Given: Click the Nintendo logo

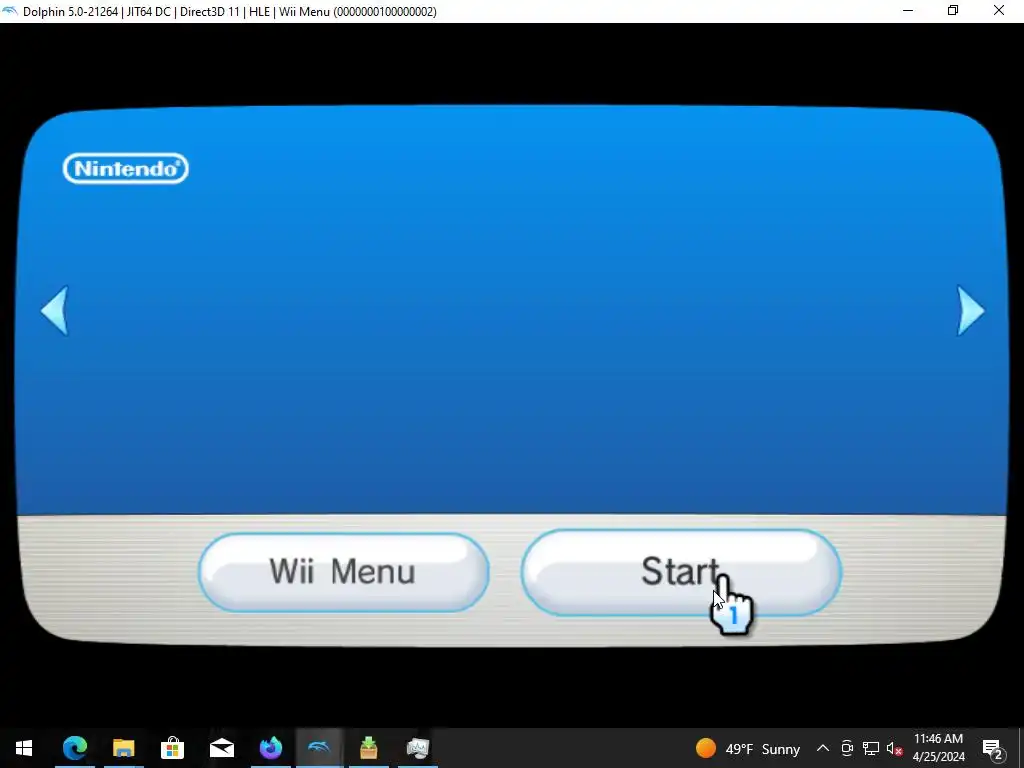Looking at the screenshot, I should pos(126,168).
